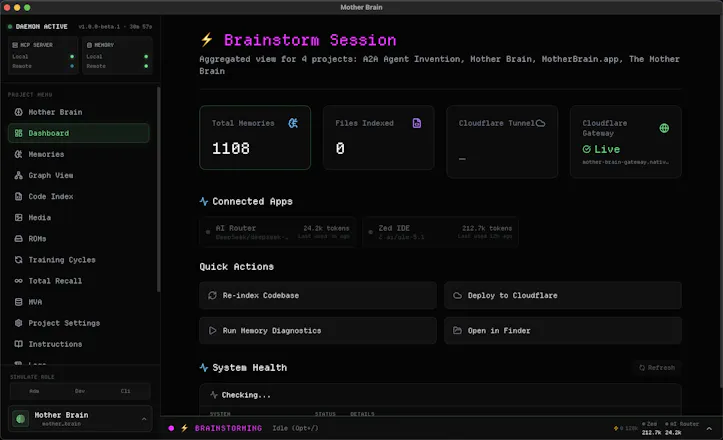723x440 pixels.
Task: Click the DAEMON ACTIVE status indicator
Action: point(38,27)
